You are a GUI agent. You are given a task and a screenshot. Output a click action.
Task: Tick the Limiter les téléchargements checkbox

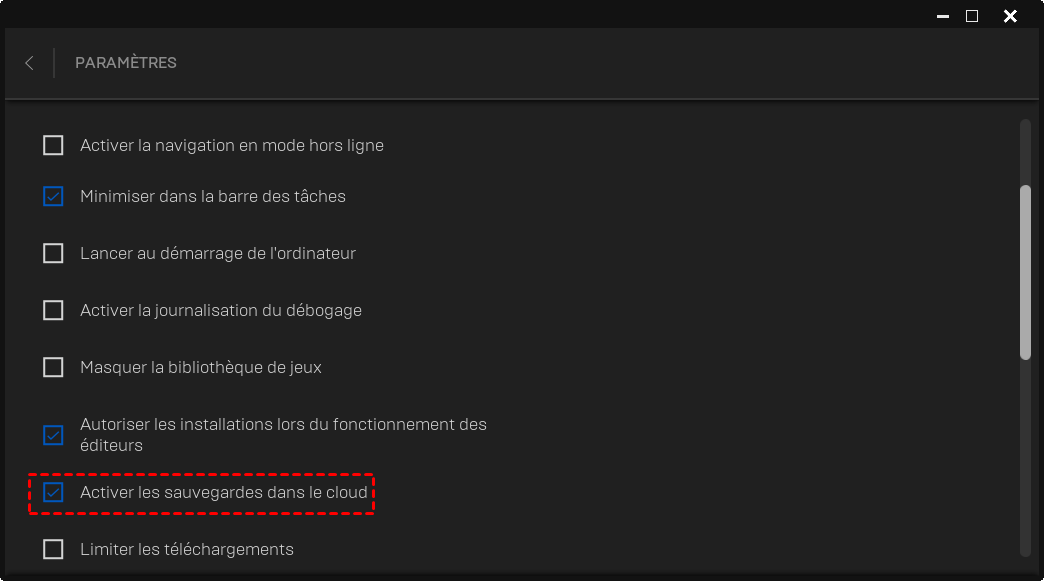click(x=53, y=549)
